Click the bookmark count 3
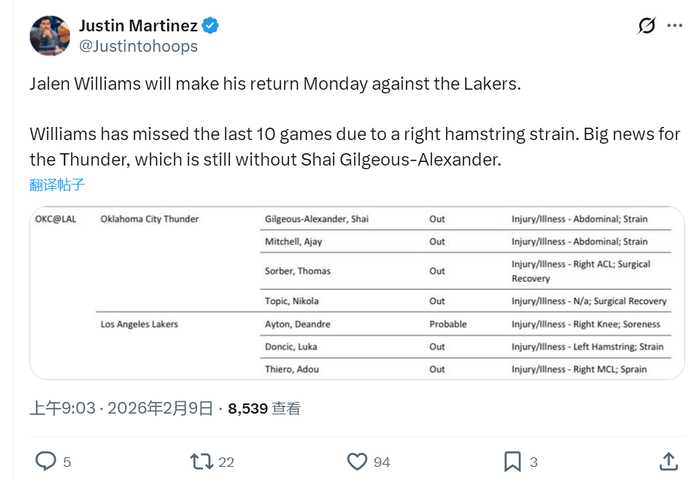The image size is (700, 480). (534, 462)
